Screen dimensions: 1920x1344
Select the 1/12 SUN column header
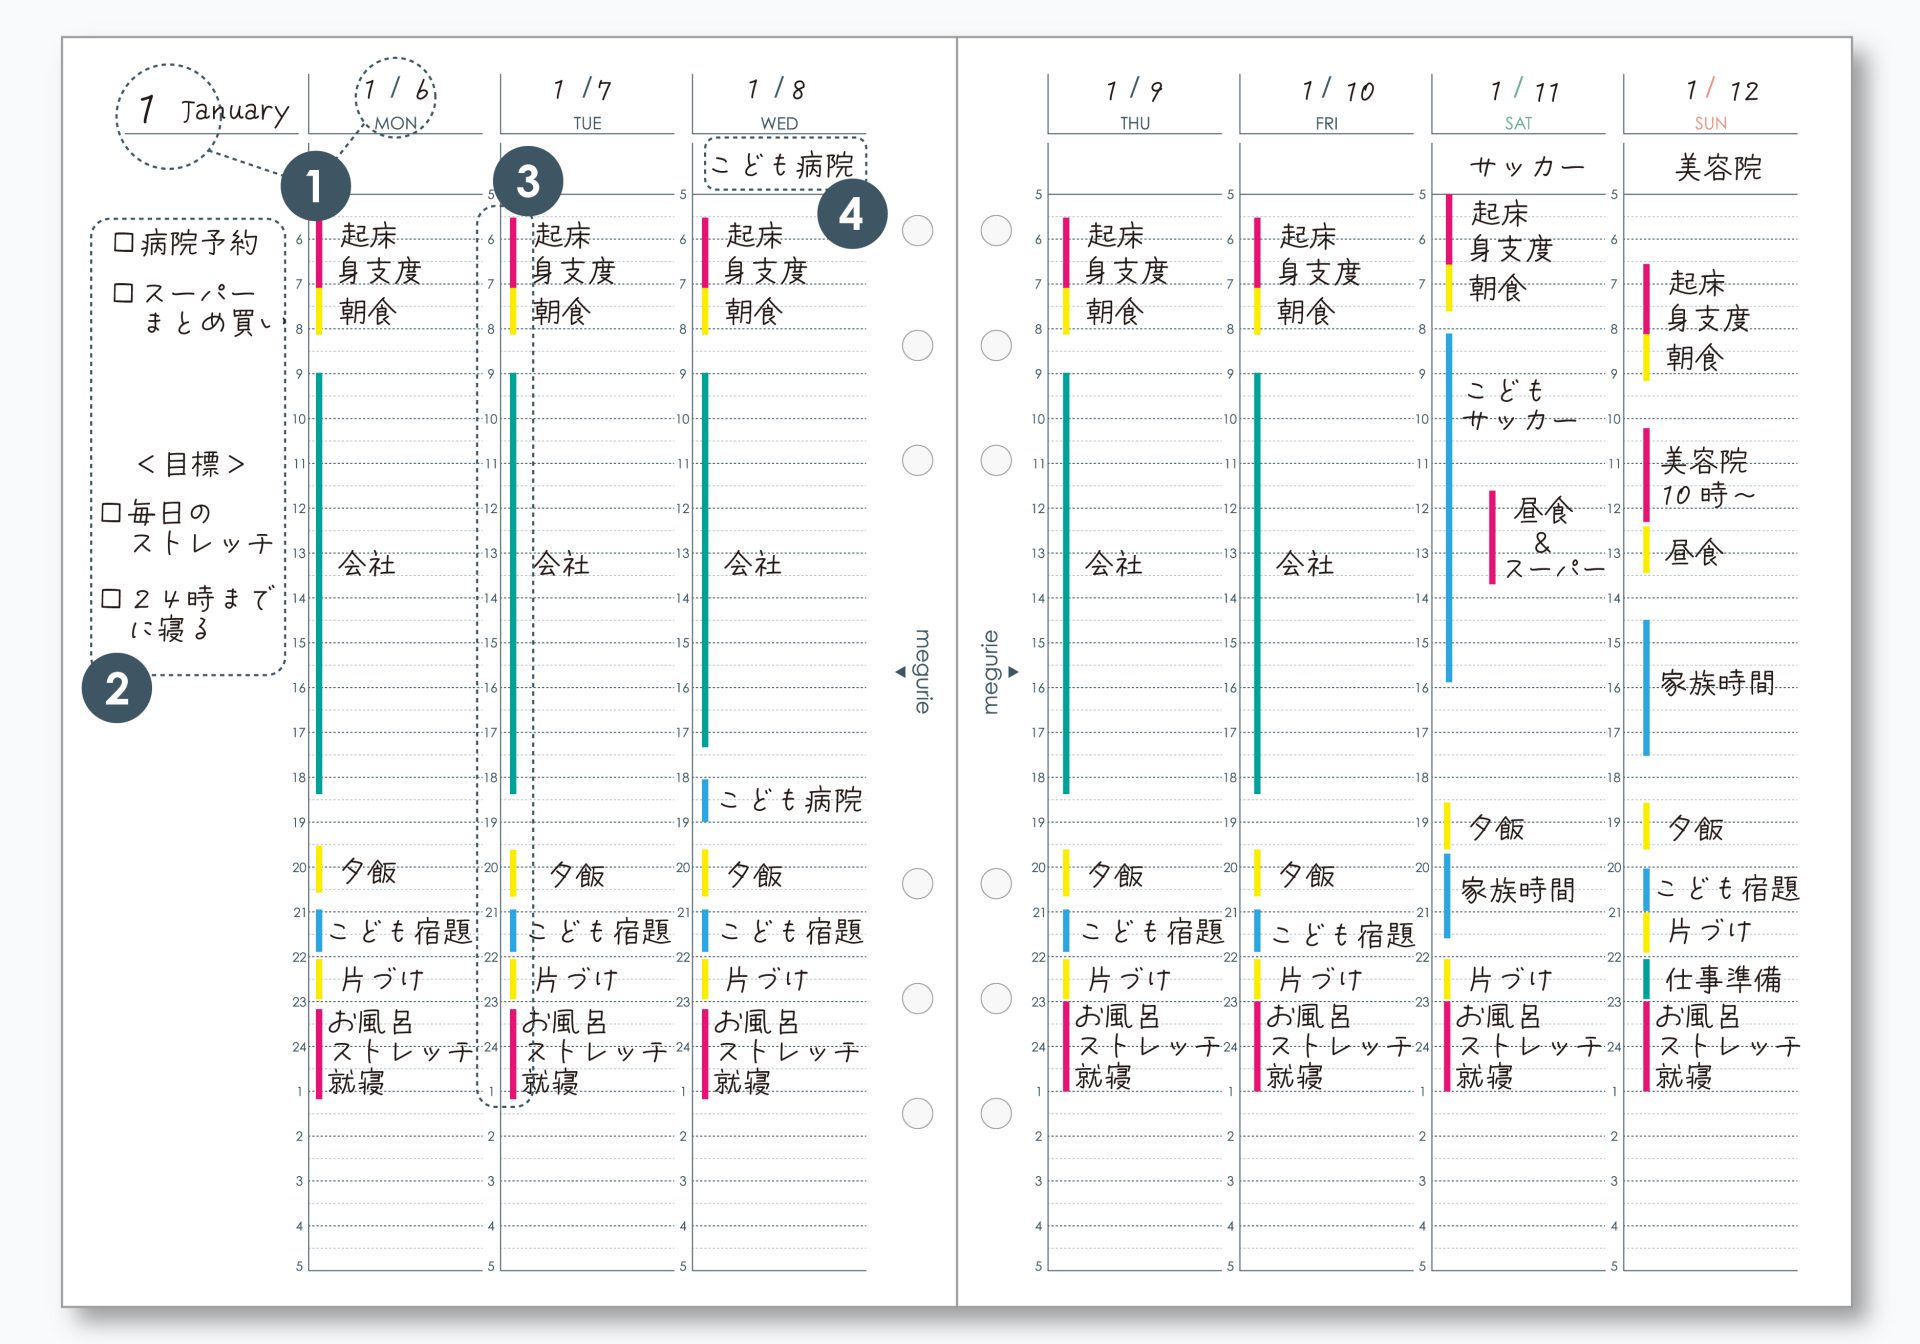click(1711, 104)
